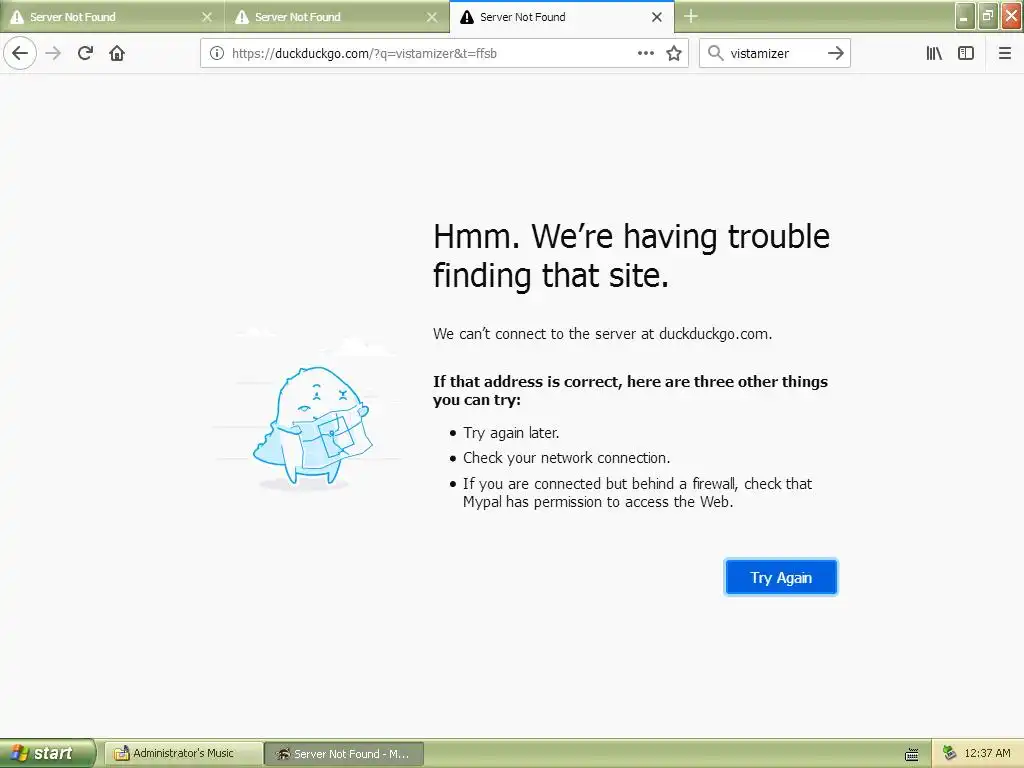
Task: Switch to Administrator's Music taskbar window
Action: tap(184, 754)
